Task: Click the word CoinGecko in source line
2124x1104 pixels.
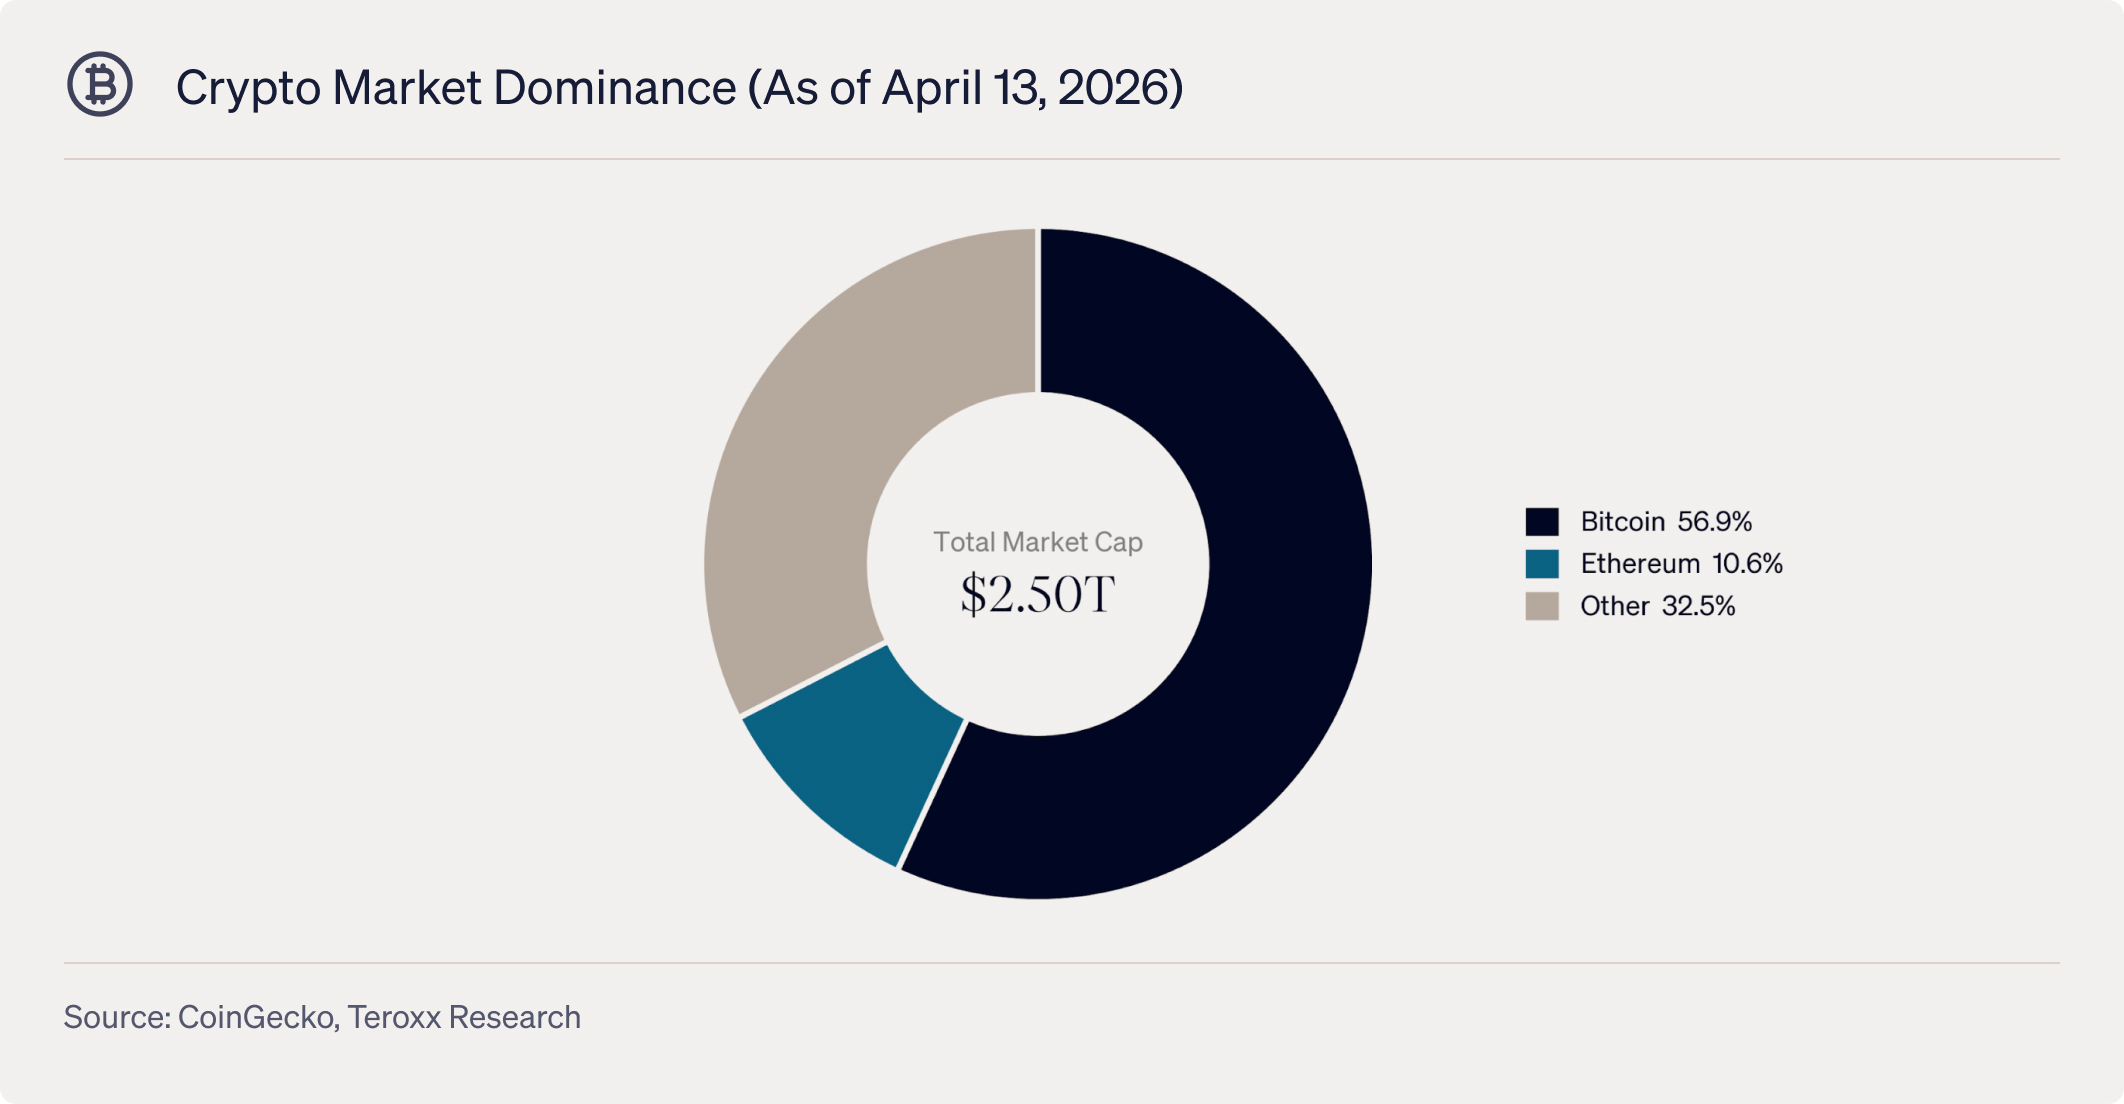Action: (x=255, y=1017)
